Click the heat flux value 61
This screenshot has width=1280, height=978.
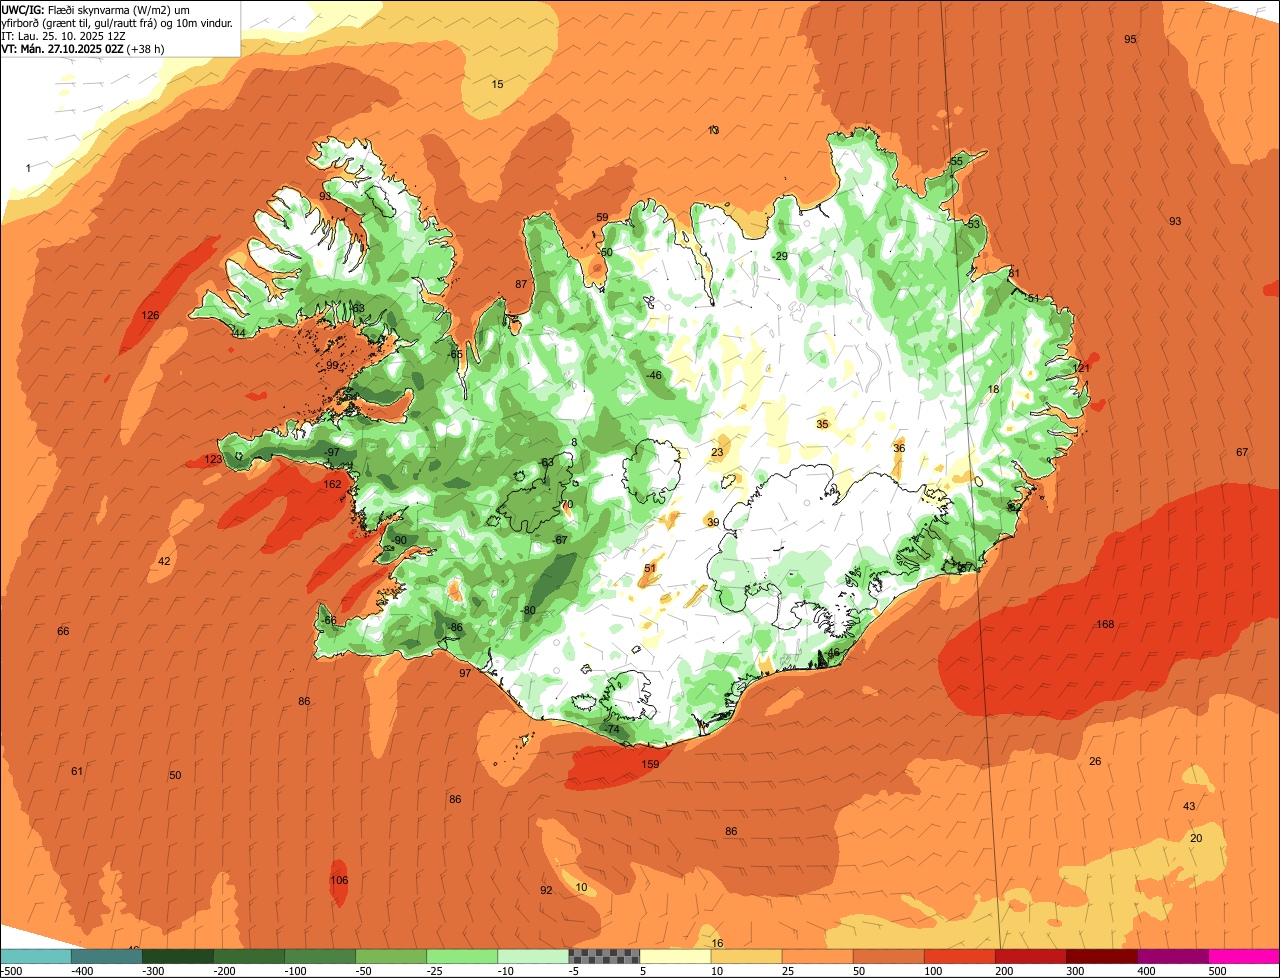coord(77,771)
